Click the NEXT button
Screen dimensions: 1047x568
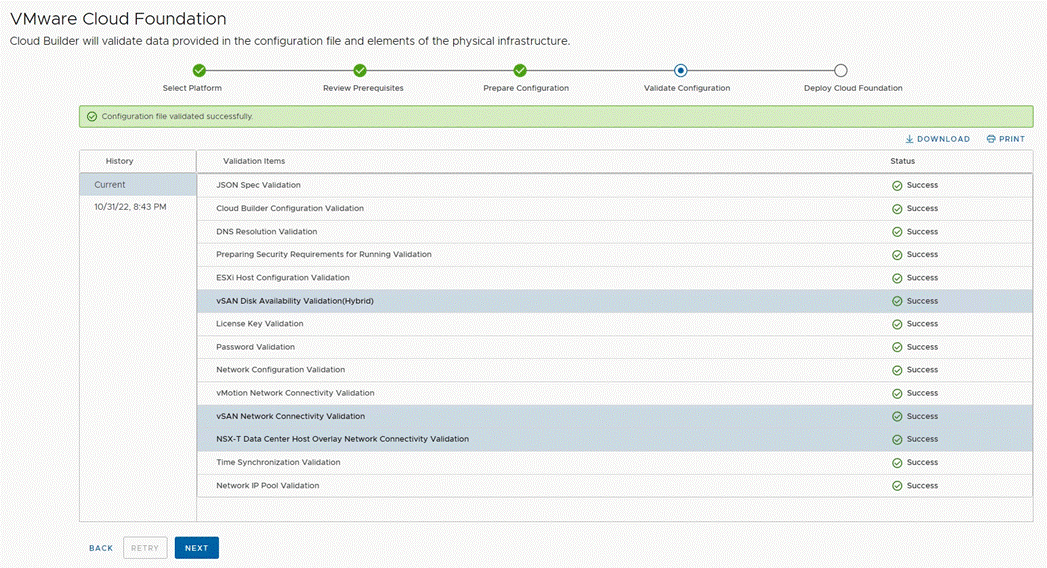[x=196, y=548]
